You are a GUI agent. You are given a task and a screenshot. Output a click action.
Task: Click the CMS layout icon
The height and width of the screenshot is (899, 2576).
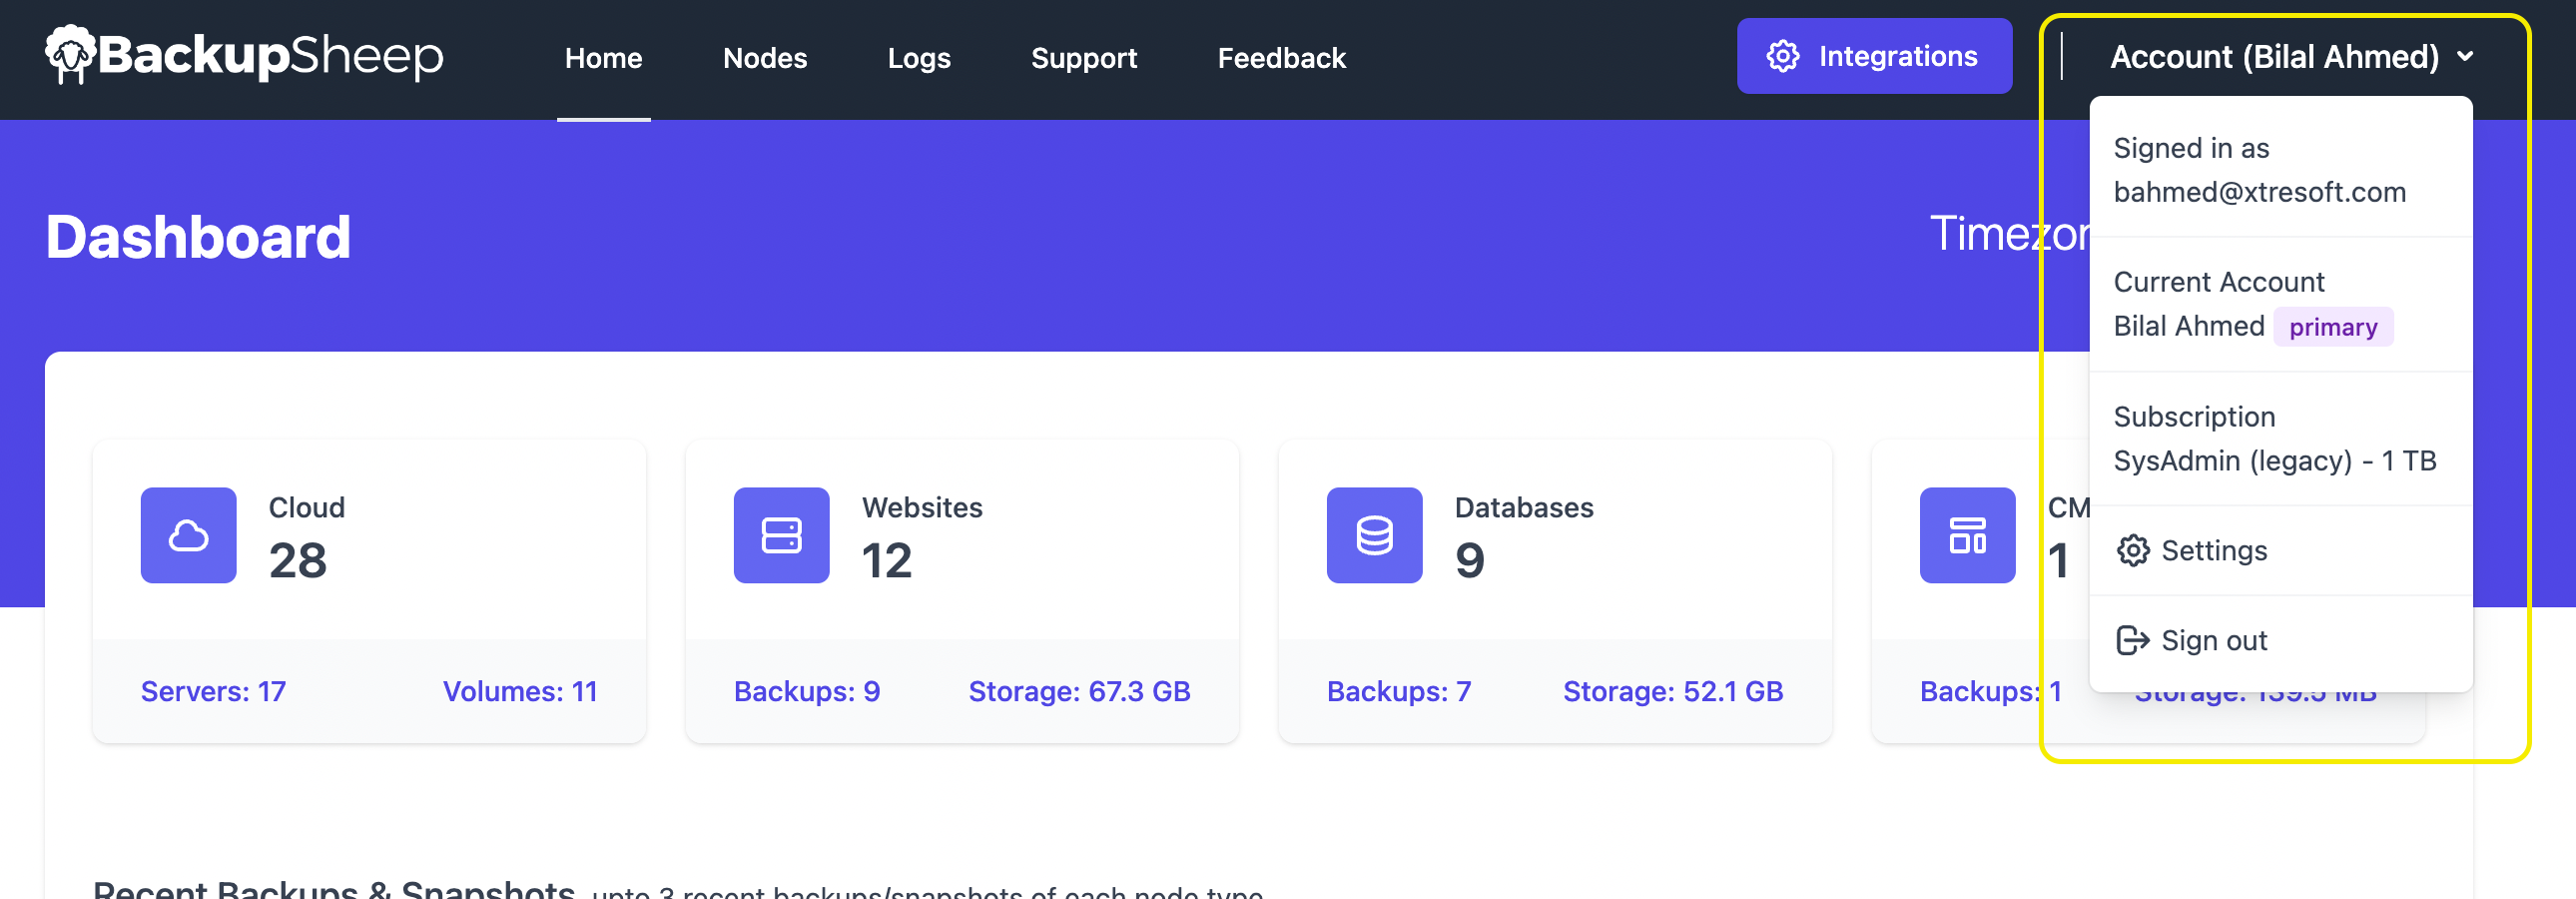[x=1967, y=536]
